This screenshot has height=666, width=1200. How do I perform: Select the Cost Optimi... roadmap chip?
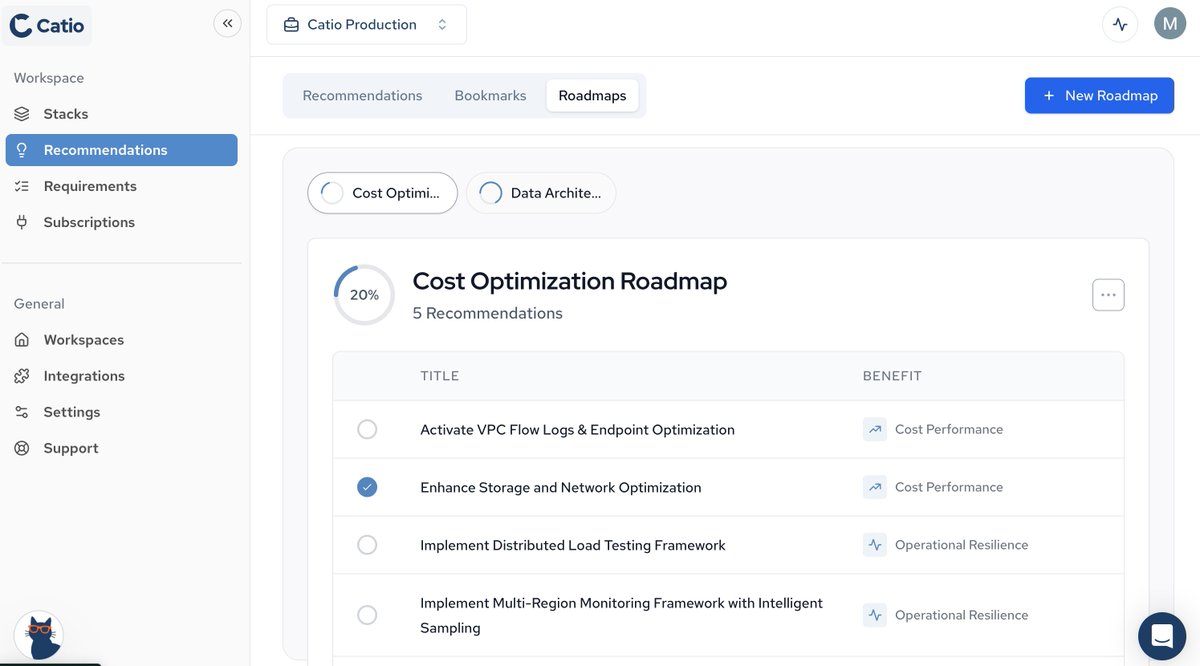382,193
